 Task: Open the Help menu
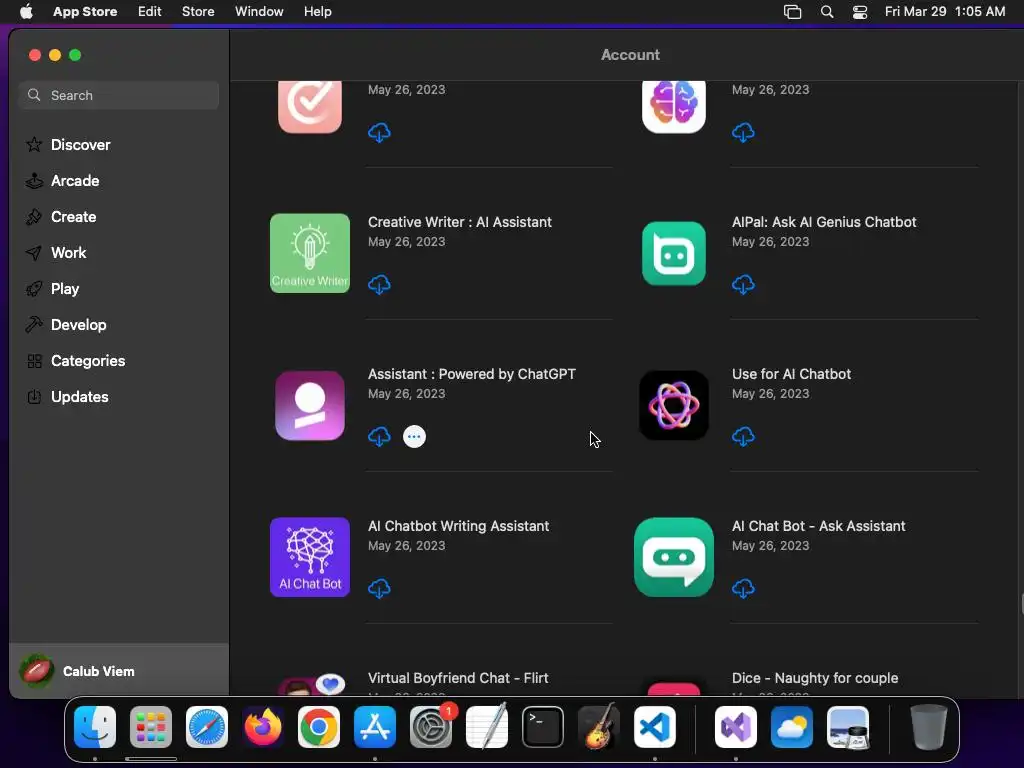pos(317,12)
